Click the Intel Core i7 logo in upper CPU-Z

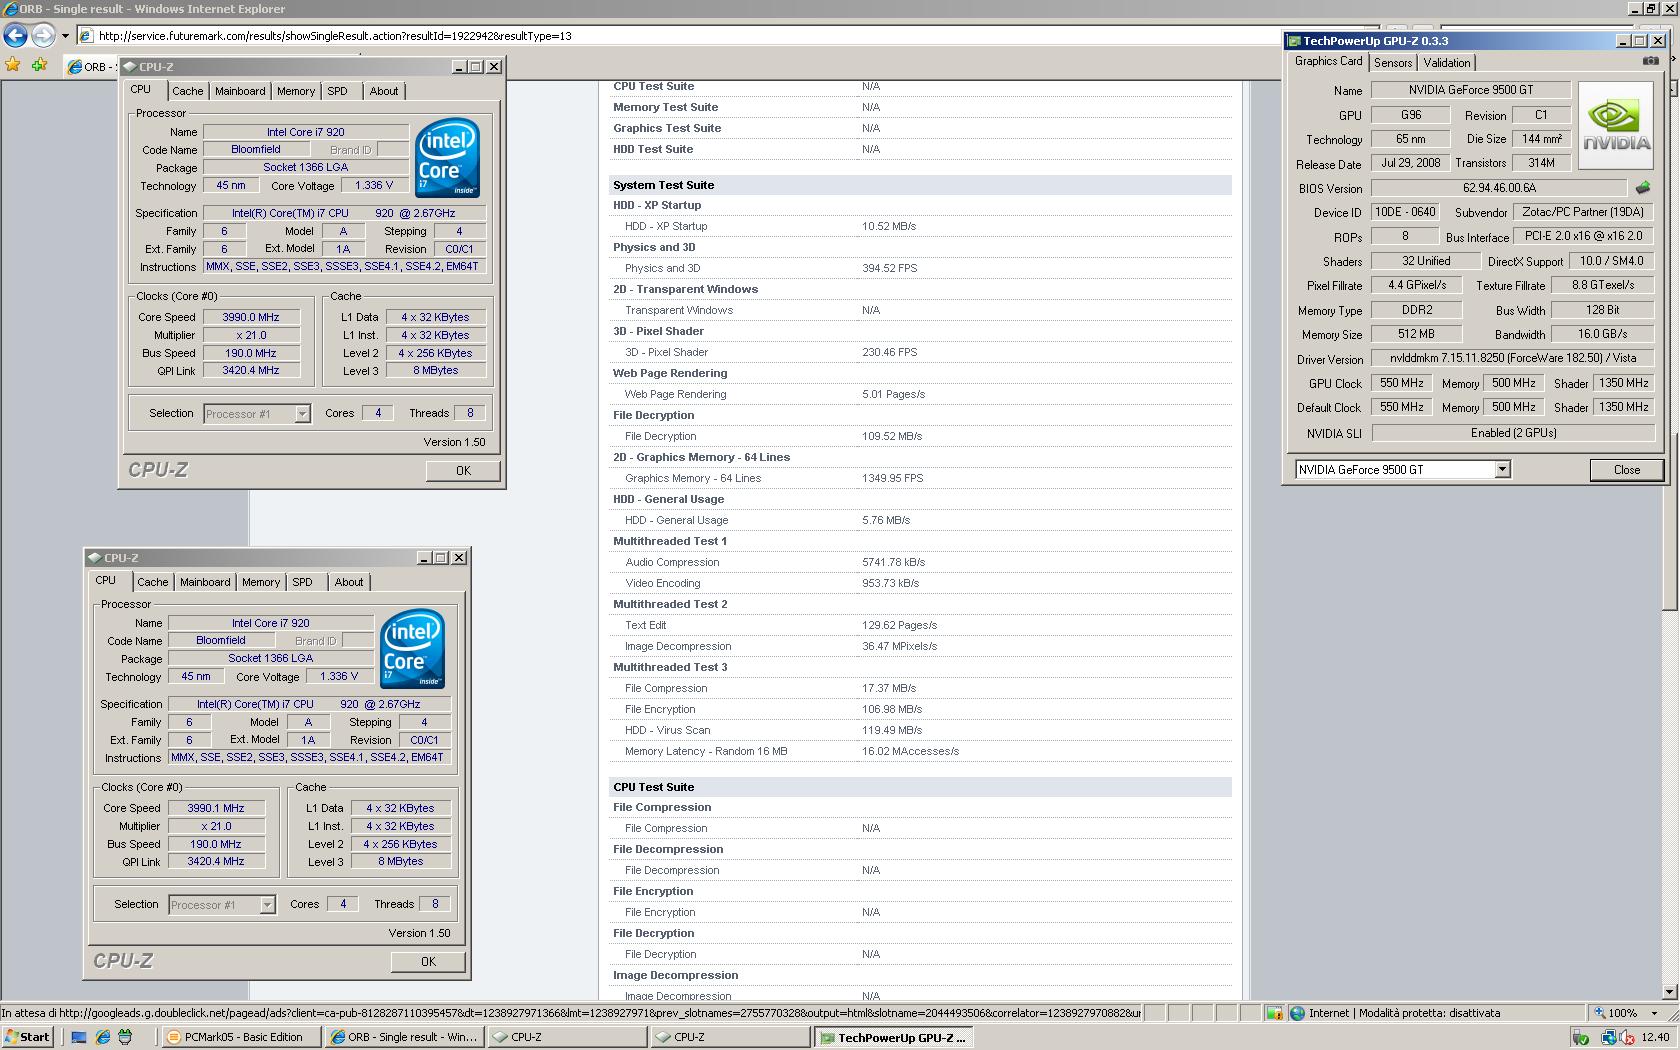[446, 157]
